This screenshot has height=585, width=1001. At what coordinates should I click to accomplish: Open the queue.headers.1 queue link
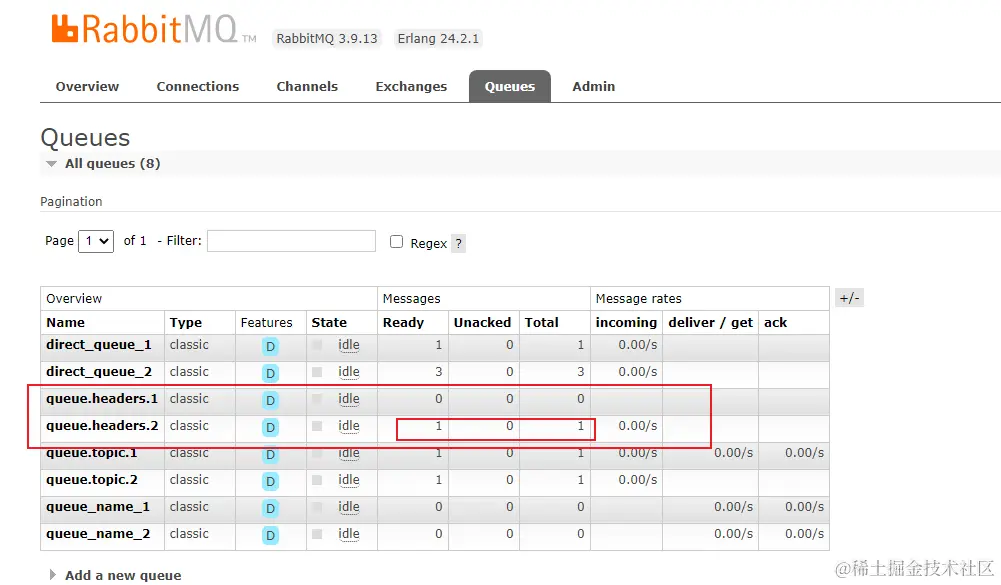102,399
